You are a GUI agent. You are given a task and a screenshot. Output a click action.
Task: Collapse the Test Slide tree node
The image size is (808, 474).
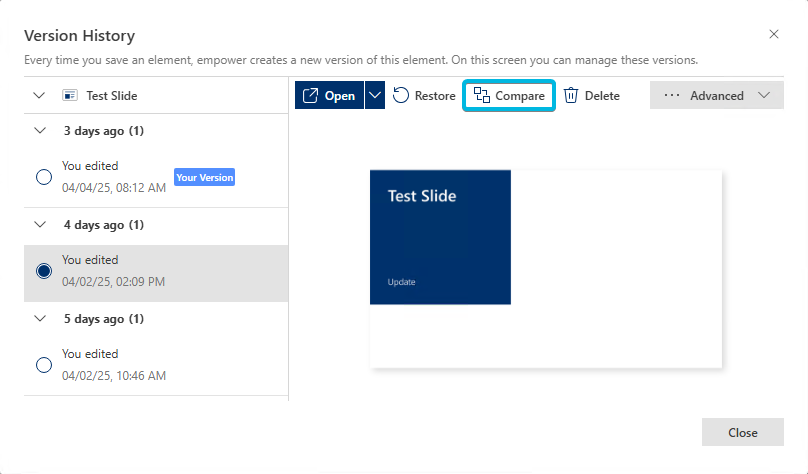39,95
